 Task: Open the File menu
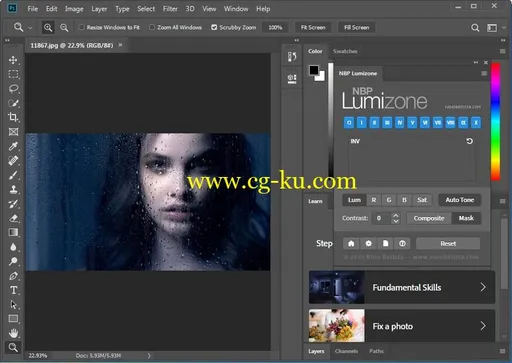[x=33, y=9]
